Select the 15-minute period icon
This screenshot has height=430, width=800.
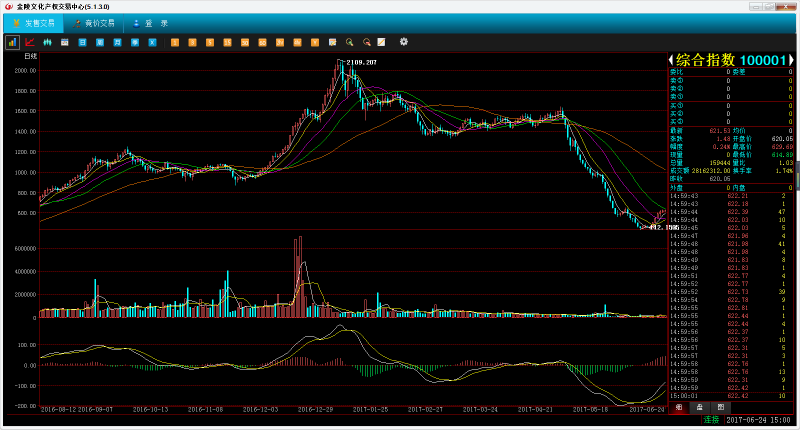pyautogui.click(x=228, y=42)
